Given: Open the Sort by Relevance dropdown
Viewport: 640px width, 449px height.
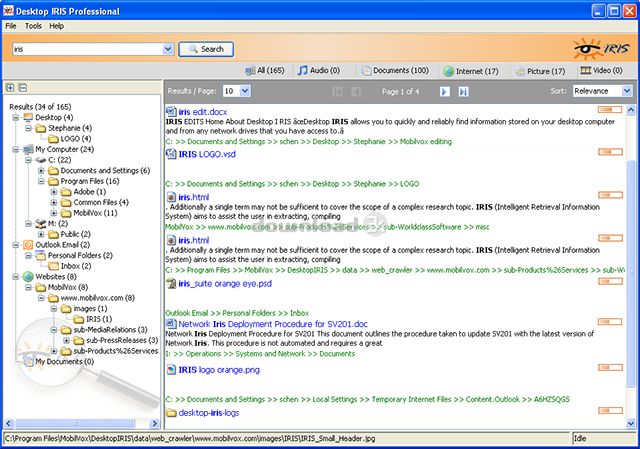Looking at the screenshot, I should (x=627, y=91).
